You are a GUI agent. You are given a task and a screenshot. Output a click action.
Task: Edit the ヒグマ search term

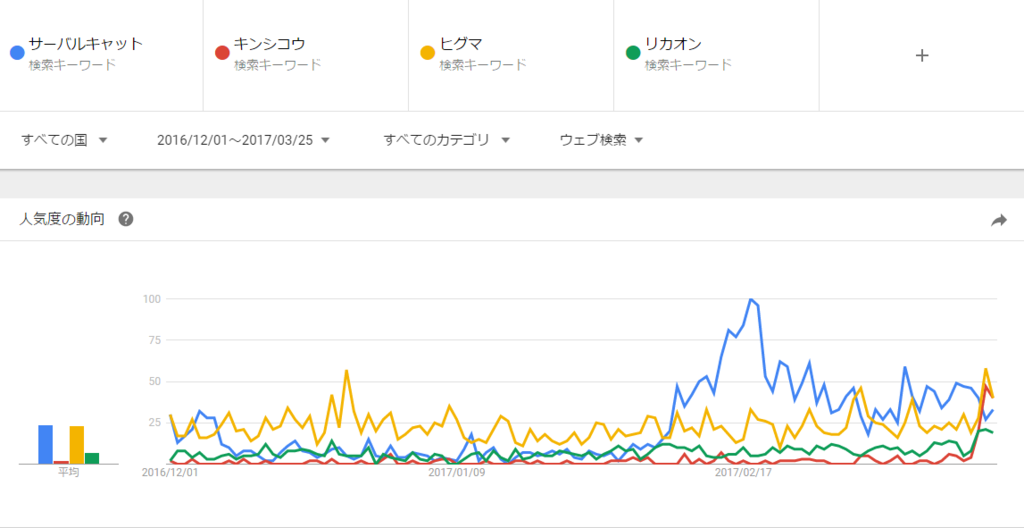coord(511,56)
